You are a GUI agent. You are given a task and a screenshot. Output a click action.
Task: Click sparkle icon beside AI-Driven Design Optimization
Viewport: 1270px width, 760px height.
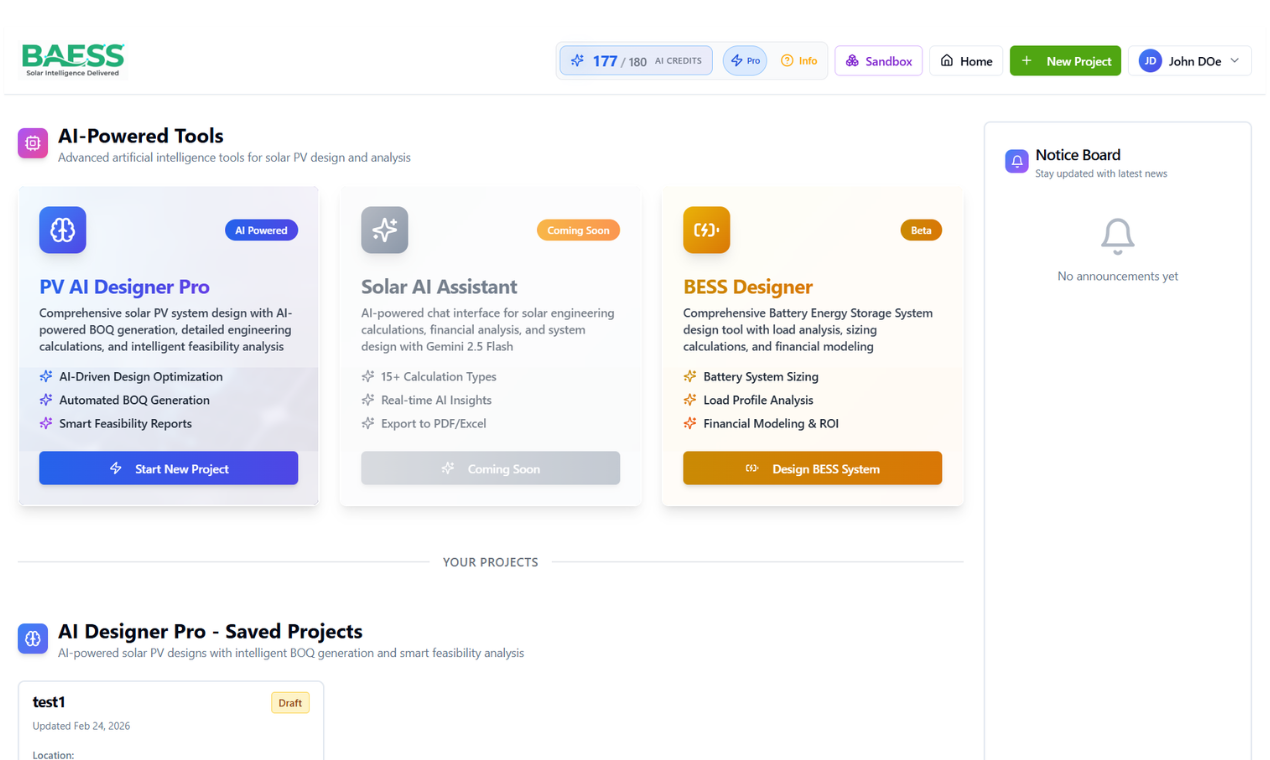coord(46,377)
